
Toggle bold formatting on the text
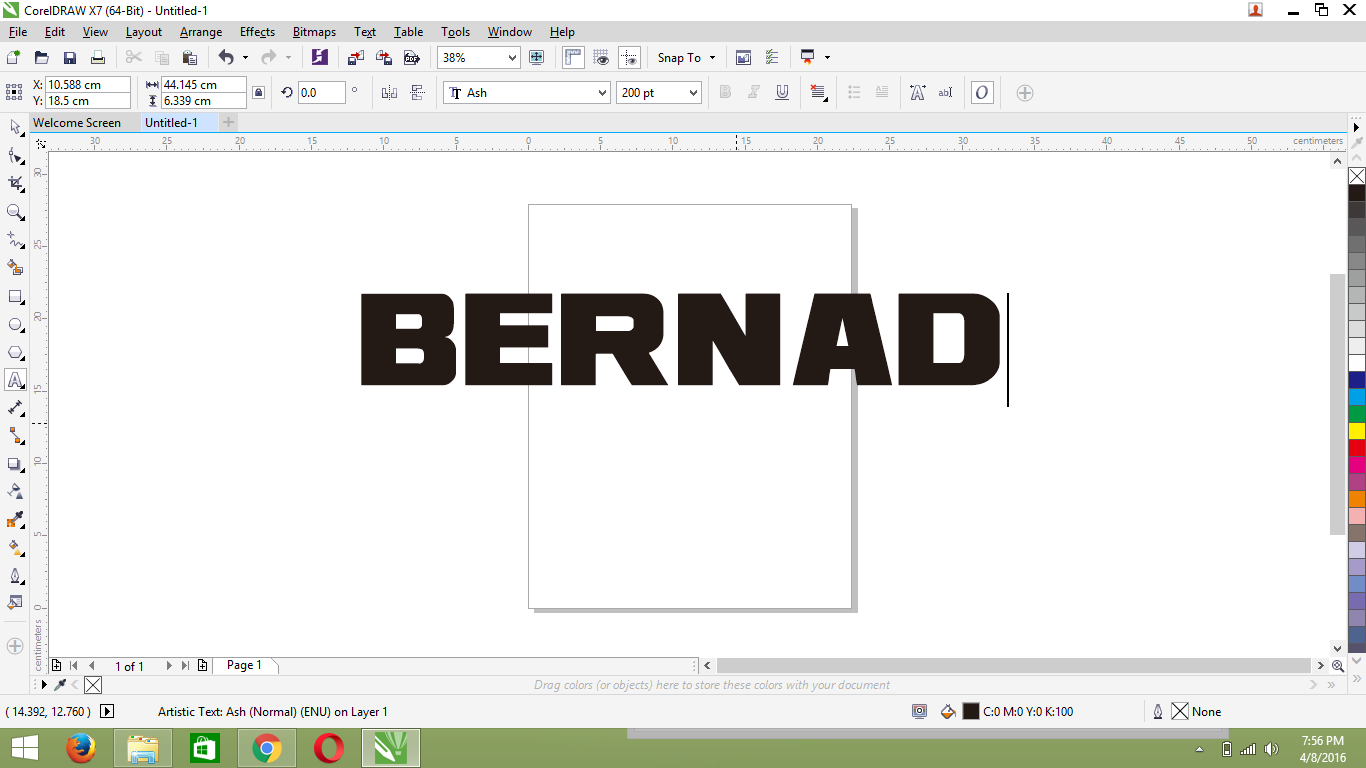pos(724,92)
